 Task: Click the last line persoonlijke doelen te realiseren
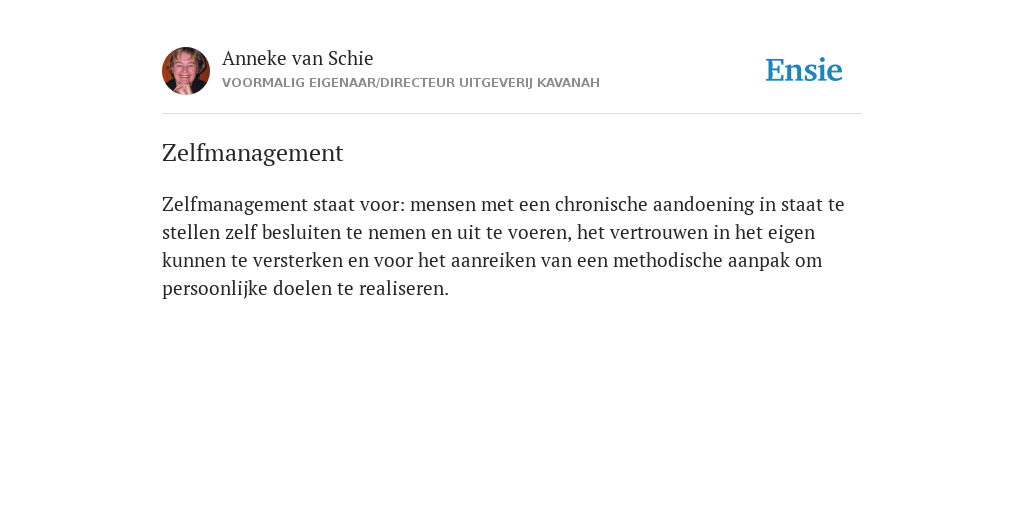[306, 289]
